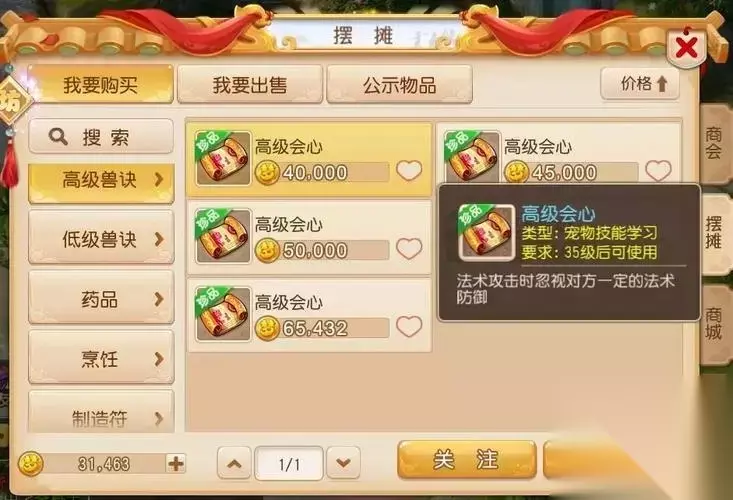This screenshot has width=733, height=500.
Task: Click scroll icon of the 50,000 listing
Action: (223, 236)
